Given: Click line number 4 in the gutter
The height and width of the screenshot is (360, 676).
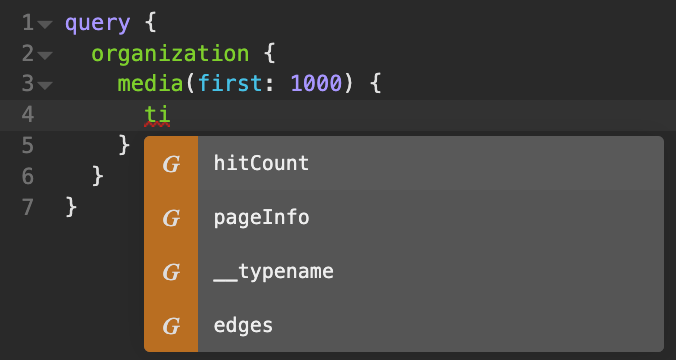Looking at the screenshot, I should [x=28, y=115].
